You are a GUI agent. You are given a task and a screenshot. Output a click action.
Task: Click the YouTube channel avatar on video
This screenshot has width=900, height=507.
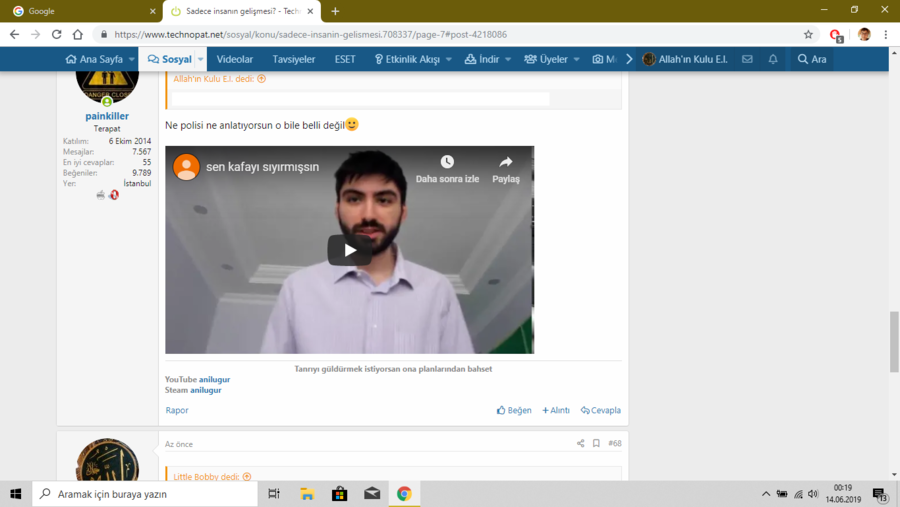187,167
